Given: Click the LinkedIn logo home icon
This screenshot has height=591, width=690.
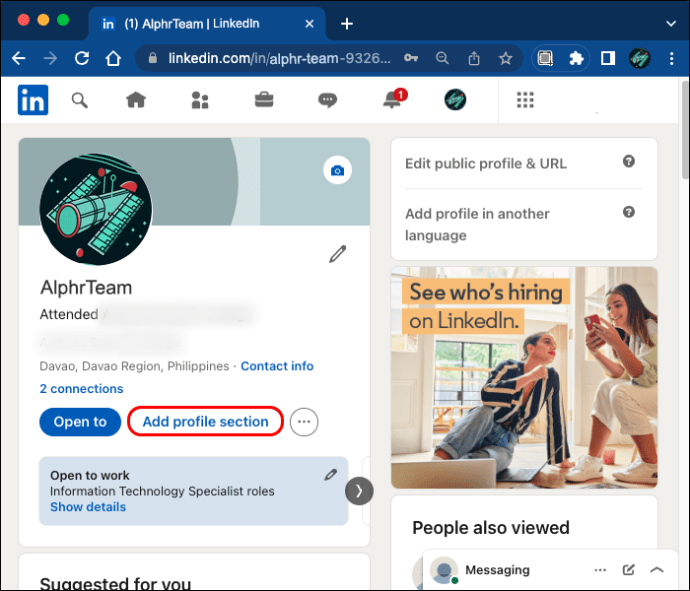Looking at the screenshot, I should (x=33, y=100).
